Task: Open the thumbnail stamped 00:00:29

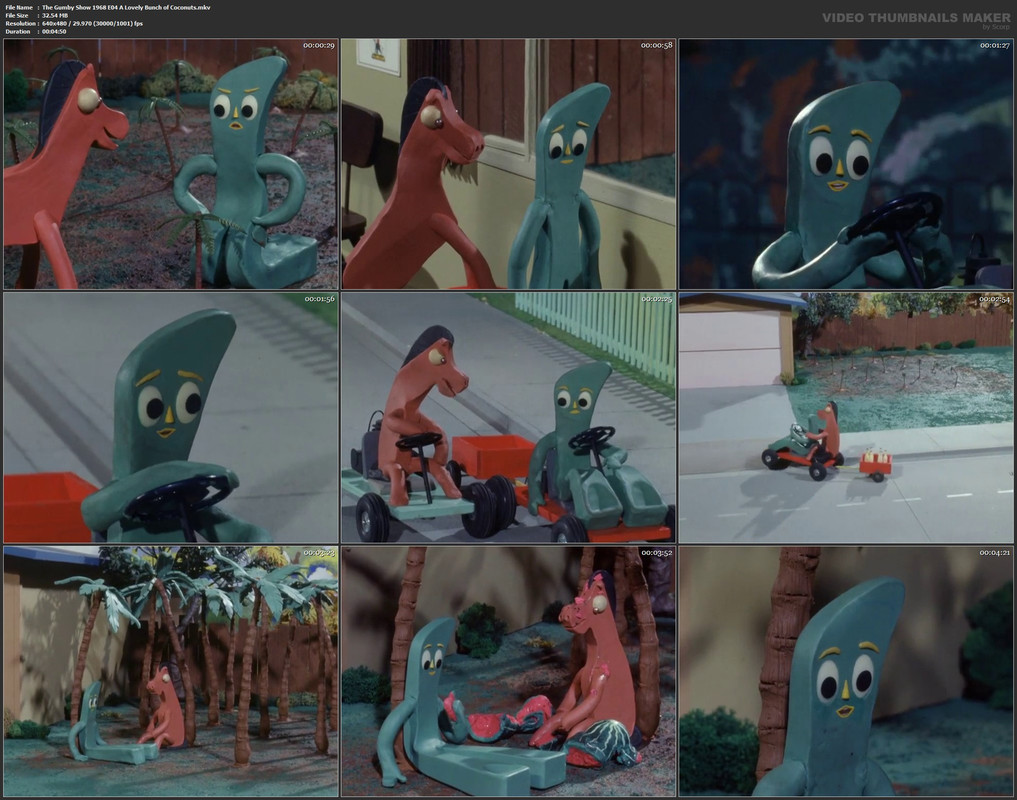Action: click(171, 164)
